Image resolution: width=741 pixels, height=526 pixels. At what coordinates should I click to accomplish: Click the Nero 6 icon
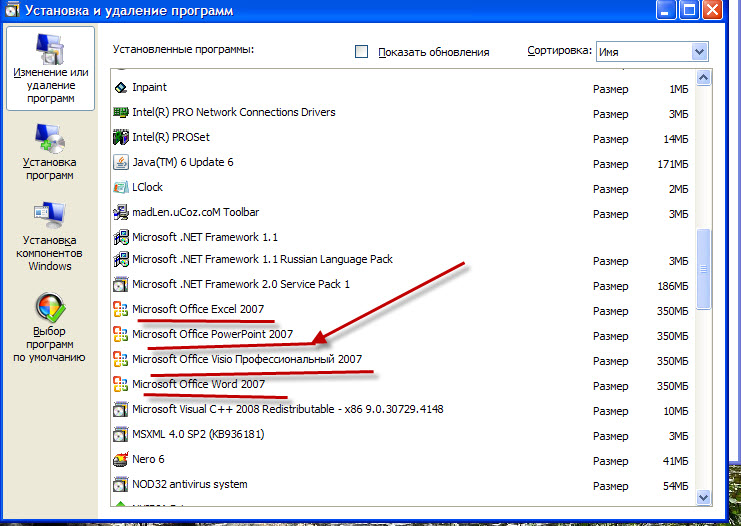point(121,459)
